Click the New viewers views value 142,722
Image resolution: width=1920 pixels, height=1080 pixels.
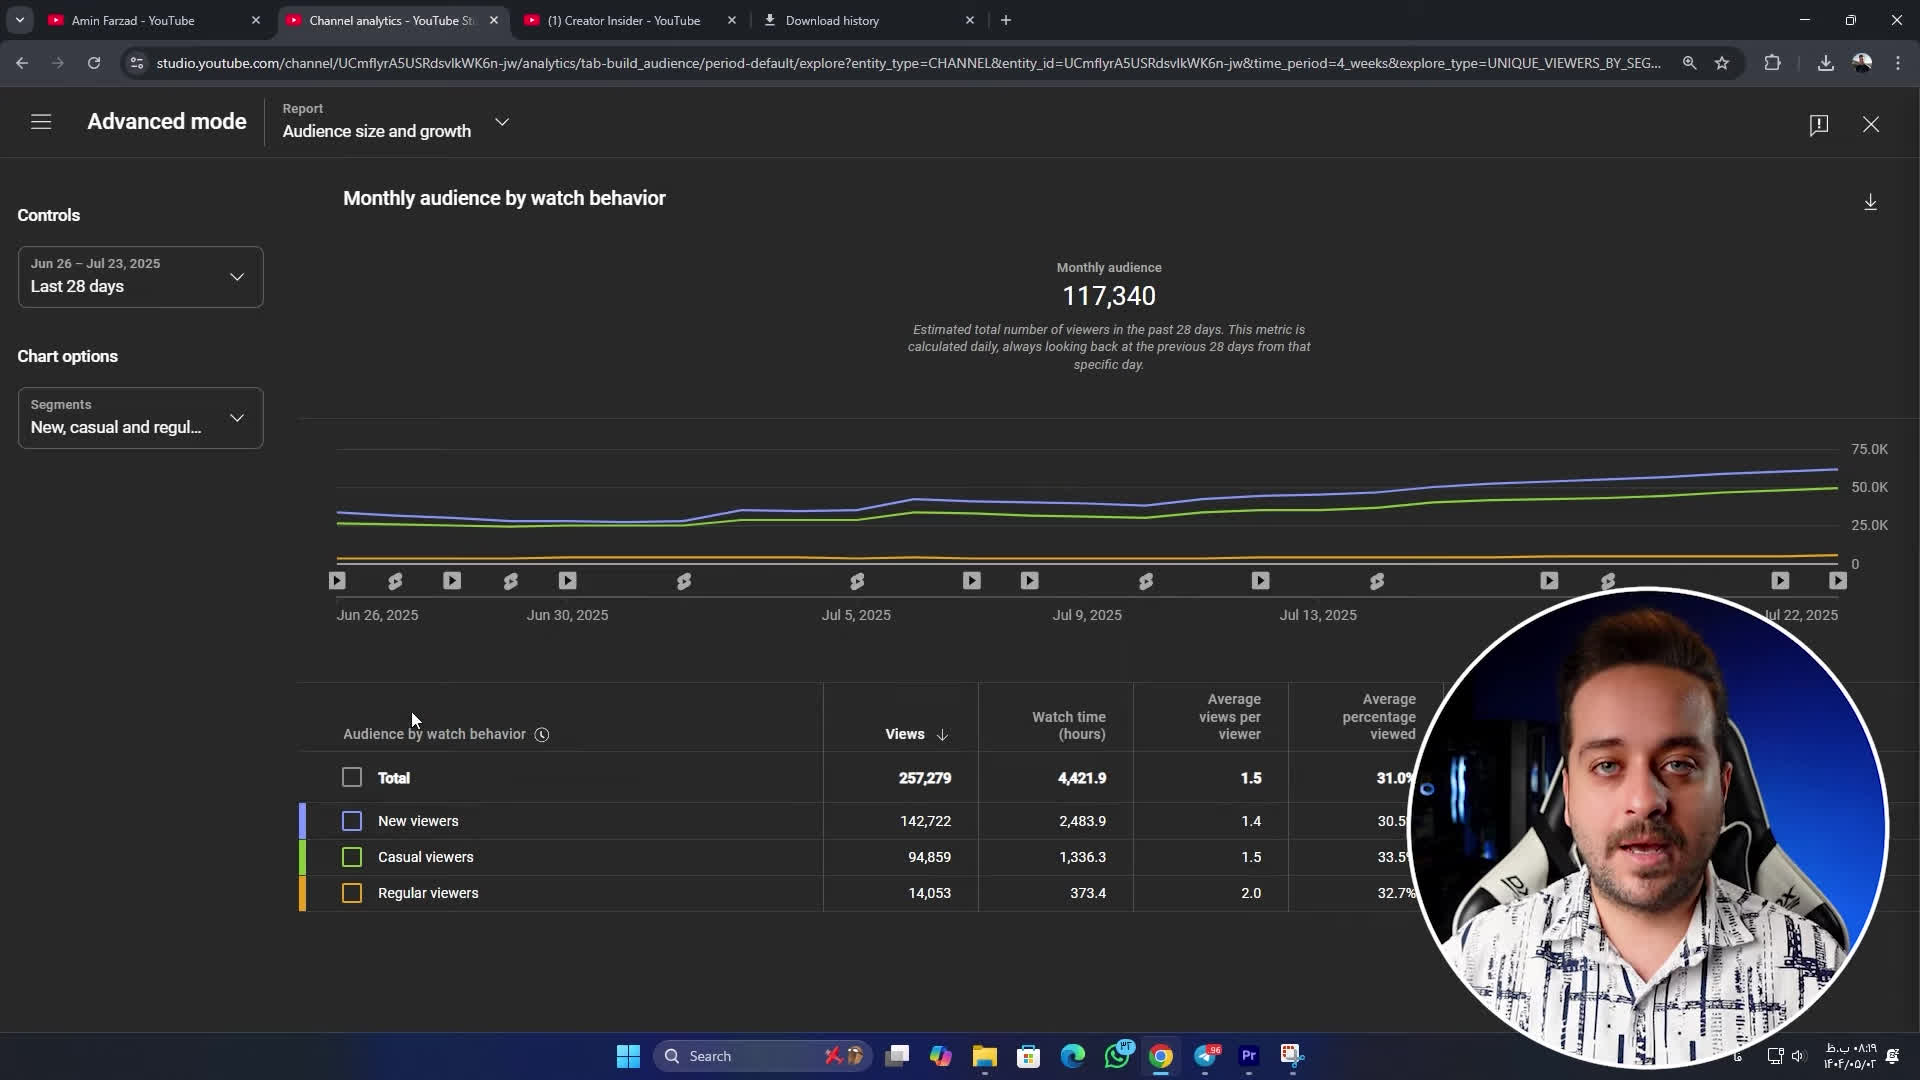[925, 821]
